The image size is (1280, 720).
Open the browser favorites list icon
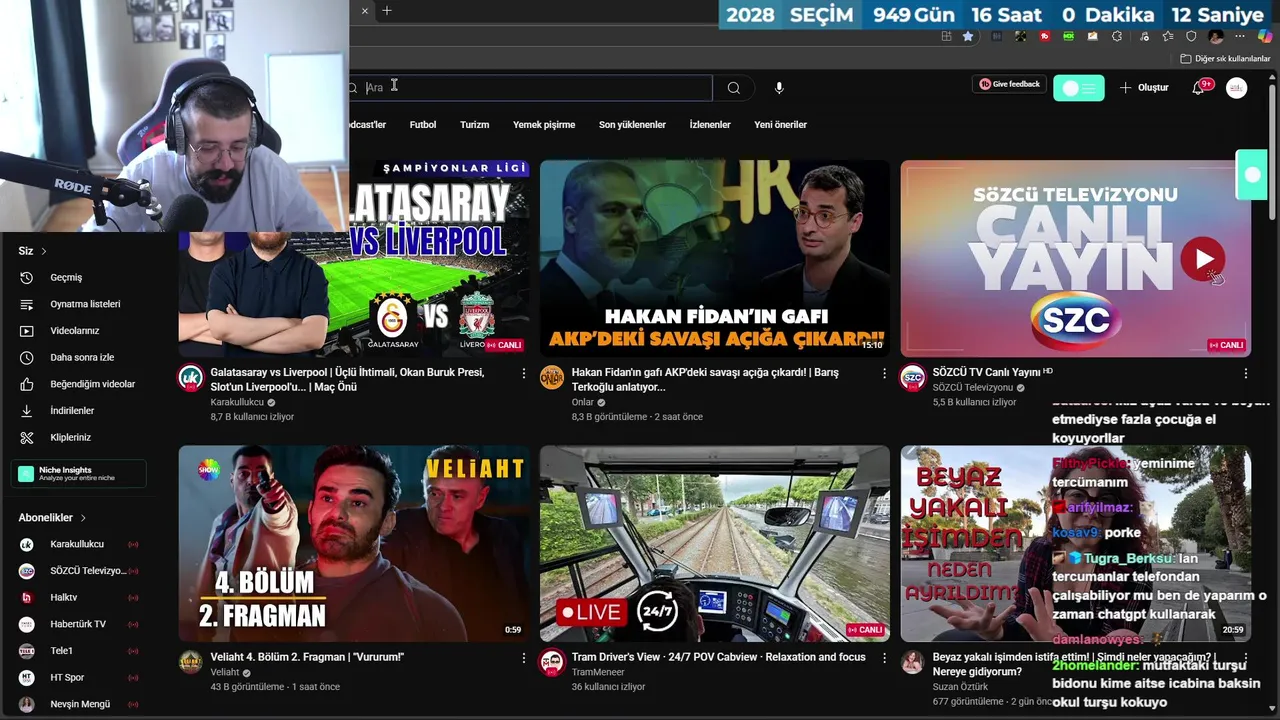coord(1168,36)
